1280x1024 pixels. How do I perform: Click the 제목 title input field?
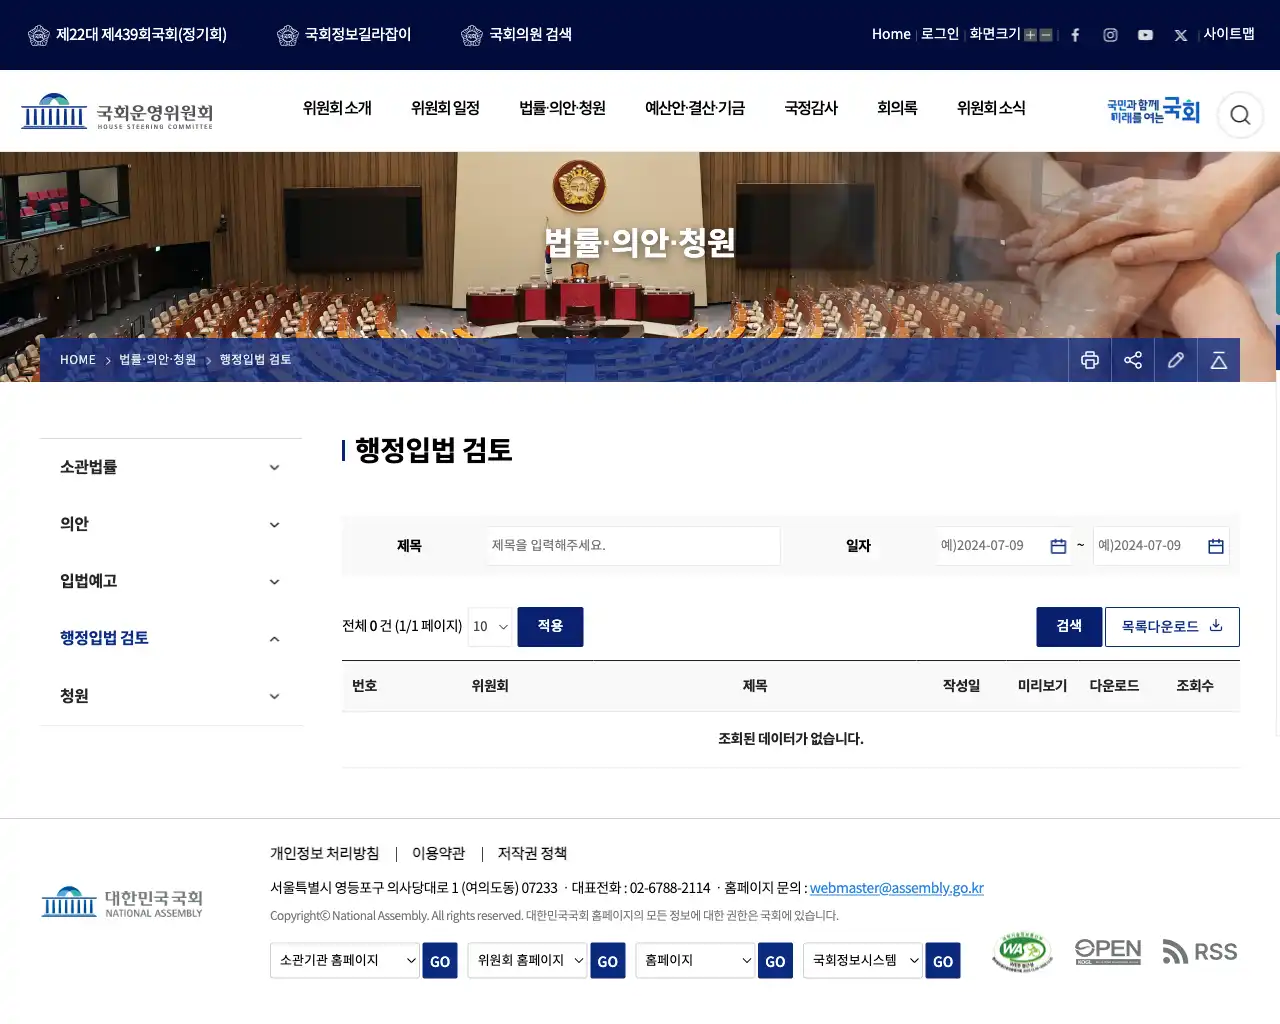(x=634, y=546)
